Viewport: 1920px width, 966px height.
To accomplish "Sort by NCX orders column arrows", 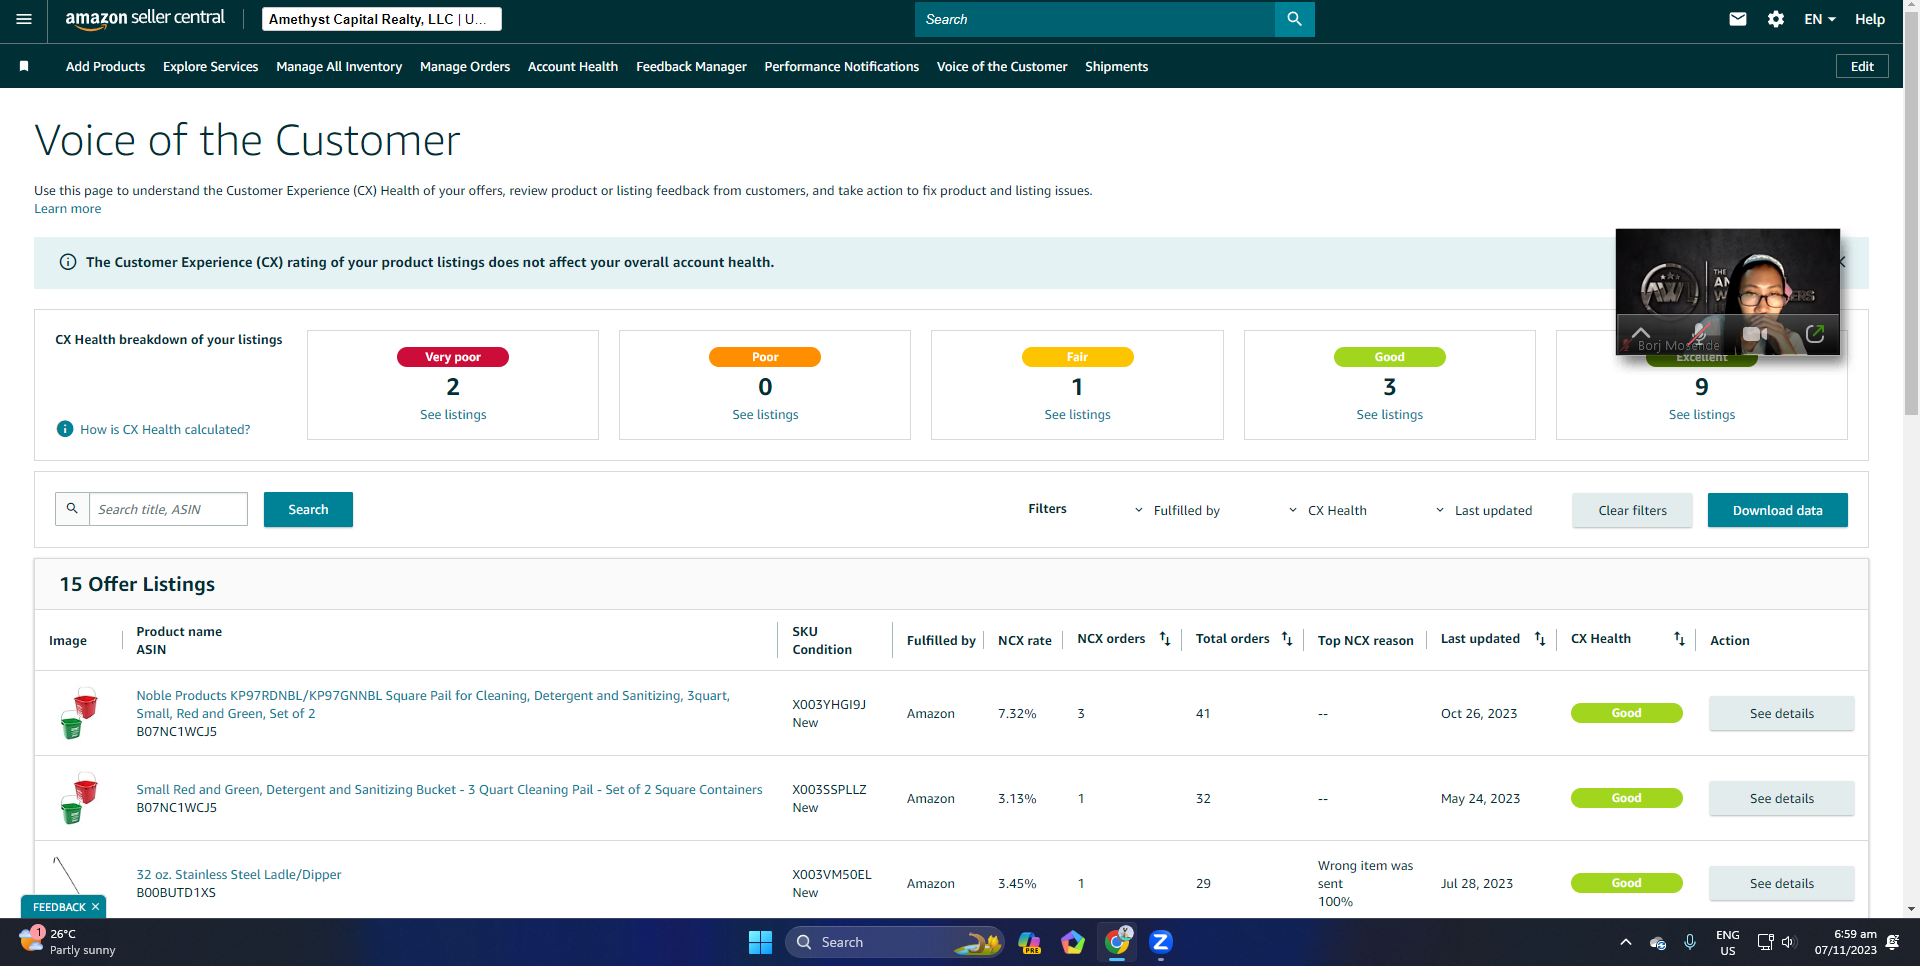I will tap(1165, 639).
